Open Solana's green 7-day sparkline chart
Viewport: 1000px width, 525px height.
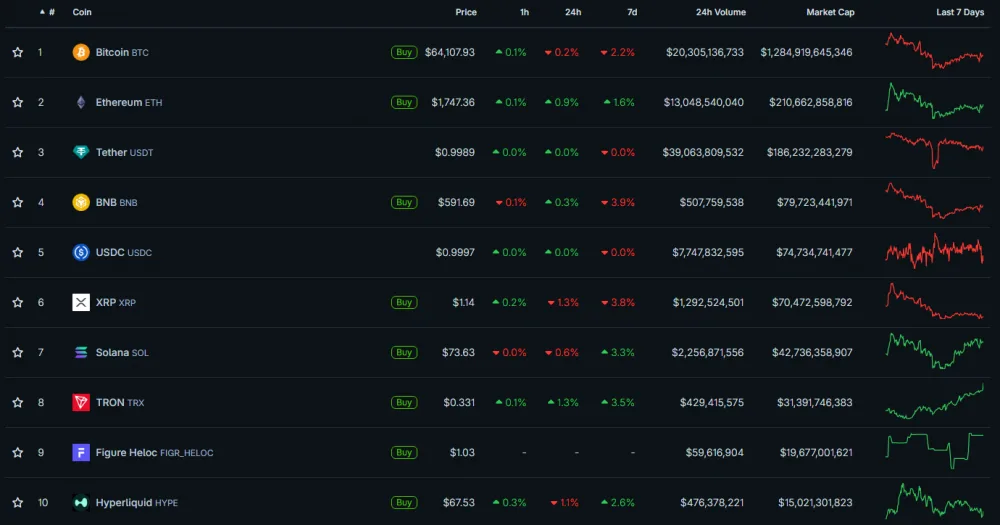coord(934,351)
